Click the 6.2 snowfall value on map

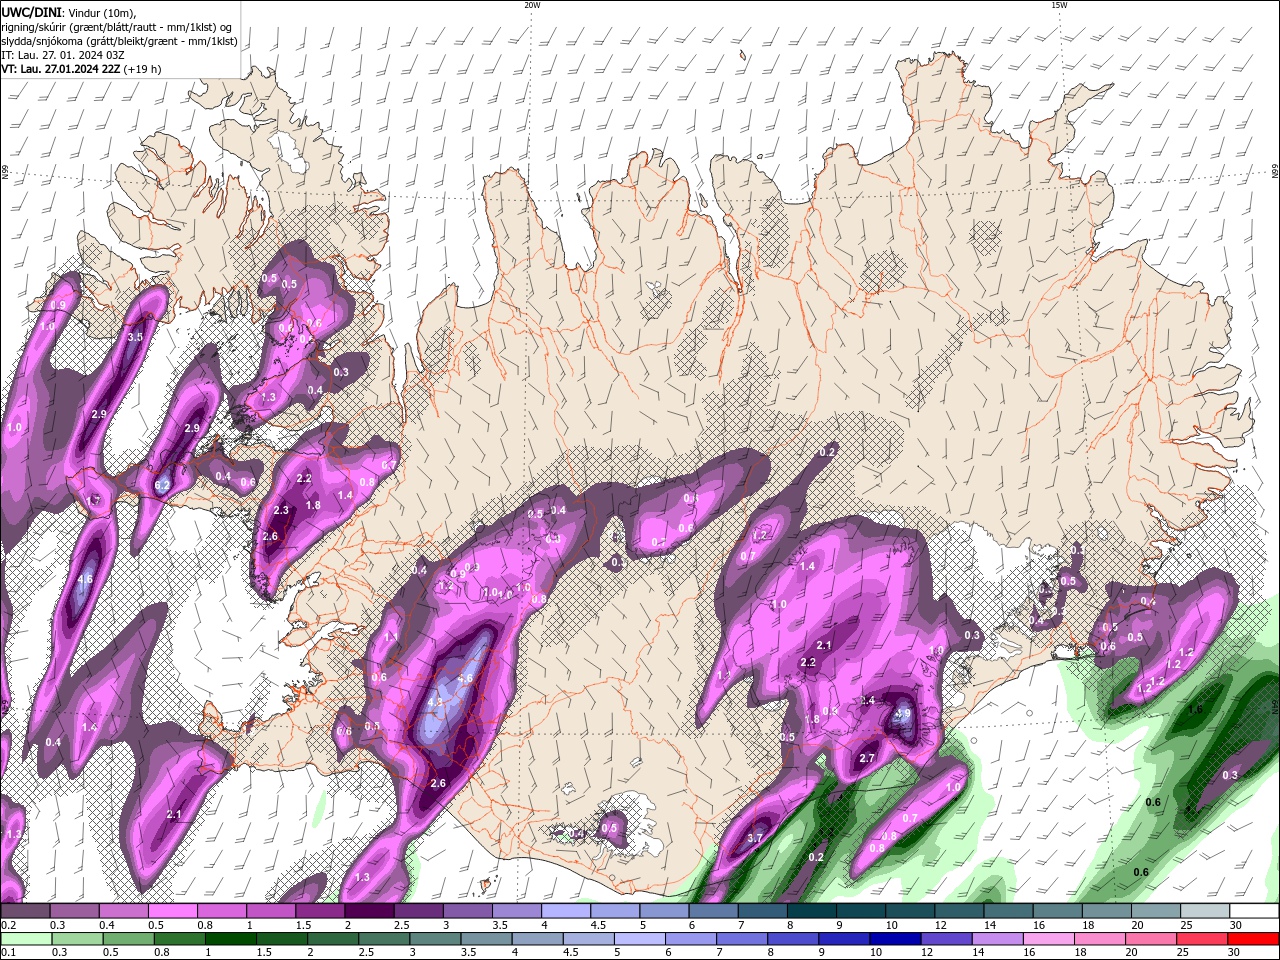coord(162,485)
